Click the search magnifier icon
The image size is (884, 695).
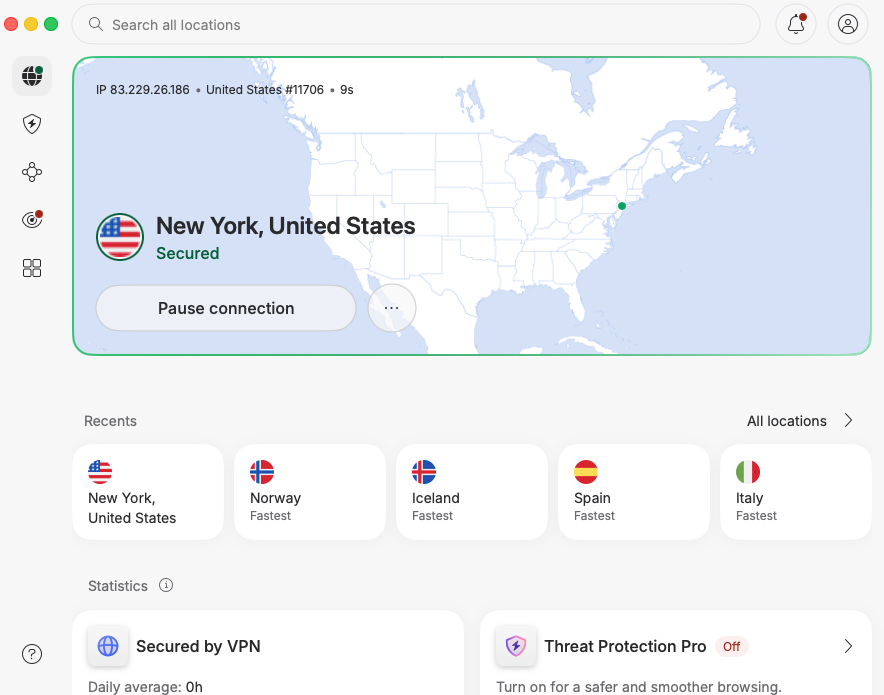[x=96, y=24]
